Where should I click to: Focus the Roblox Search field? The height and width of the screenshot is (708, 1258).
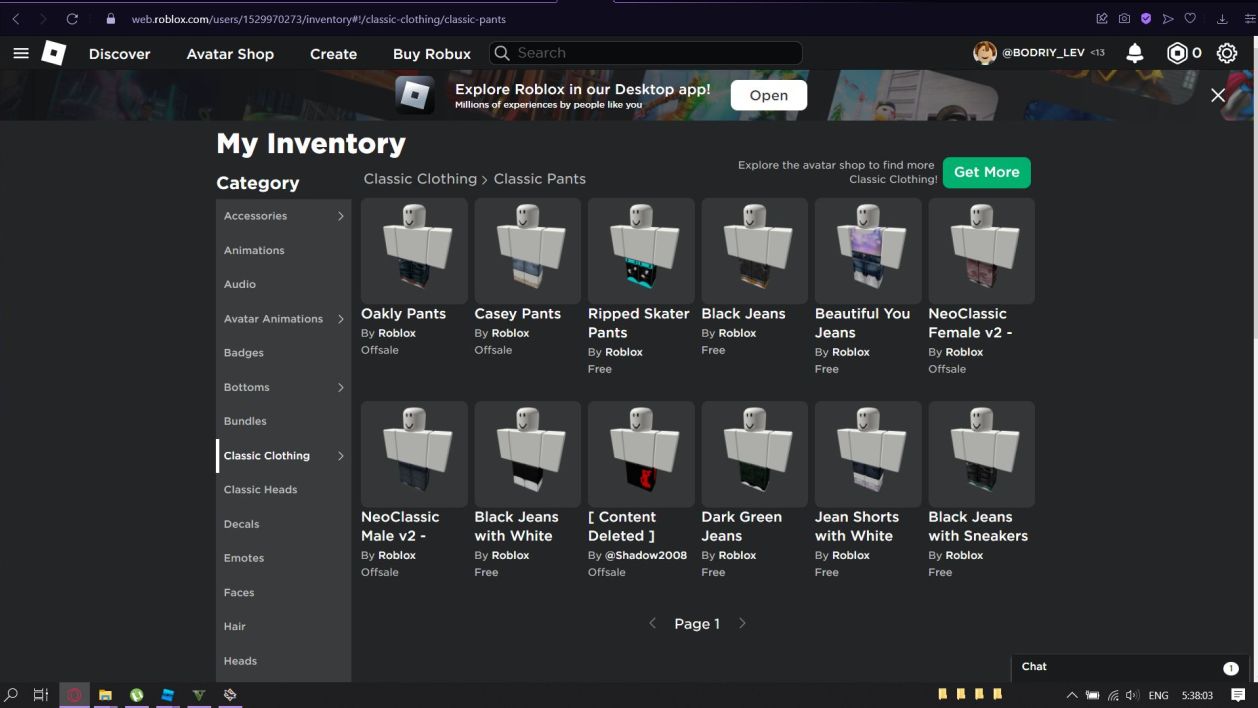(x=646, y=53)
